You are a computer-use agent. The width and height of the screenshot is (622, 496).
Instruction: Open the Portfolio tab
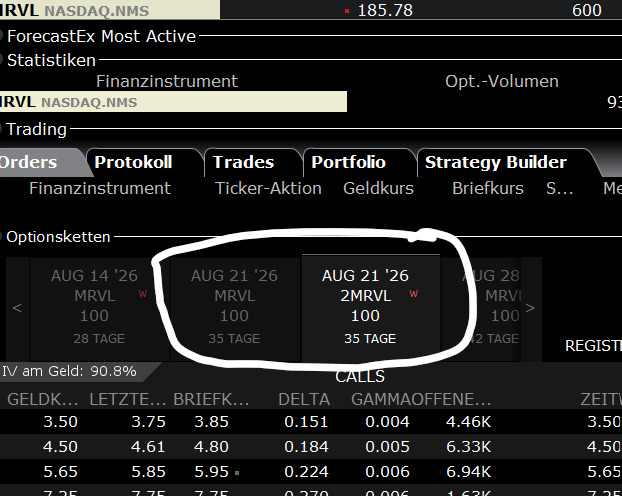348,162
